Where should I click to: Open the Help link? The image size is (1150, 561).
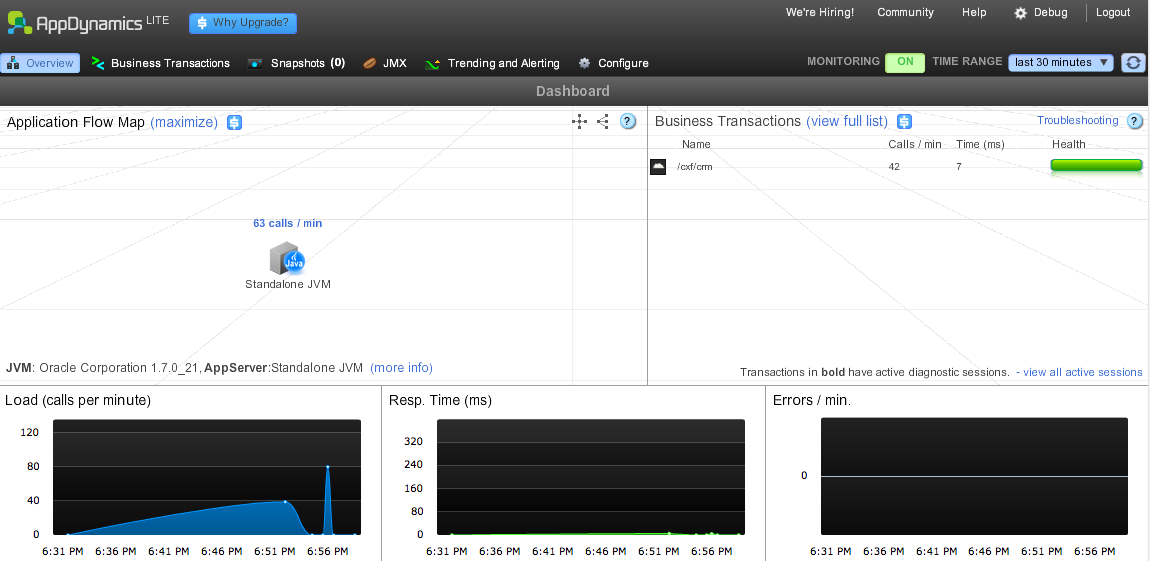click(x=974, y=12)
